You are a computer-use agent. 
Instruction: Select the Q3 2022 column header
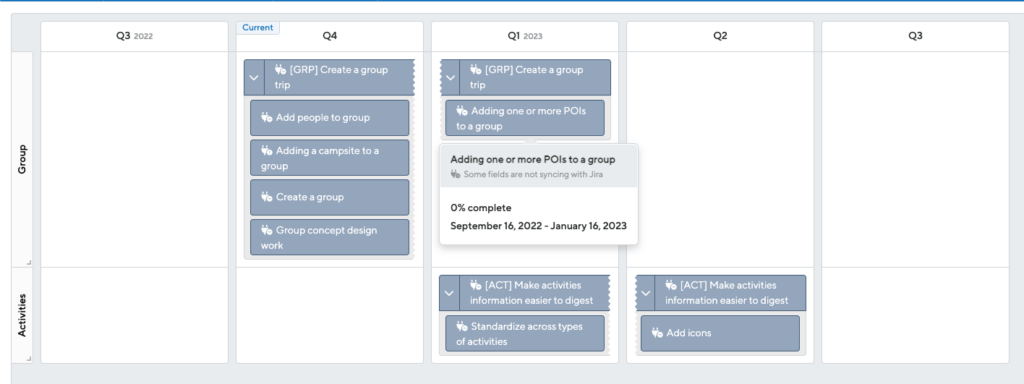[135, 36]
